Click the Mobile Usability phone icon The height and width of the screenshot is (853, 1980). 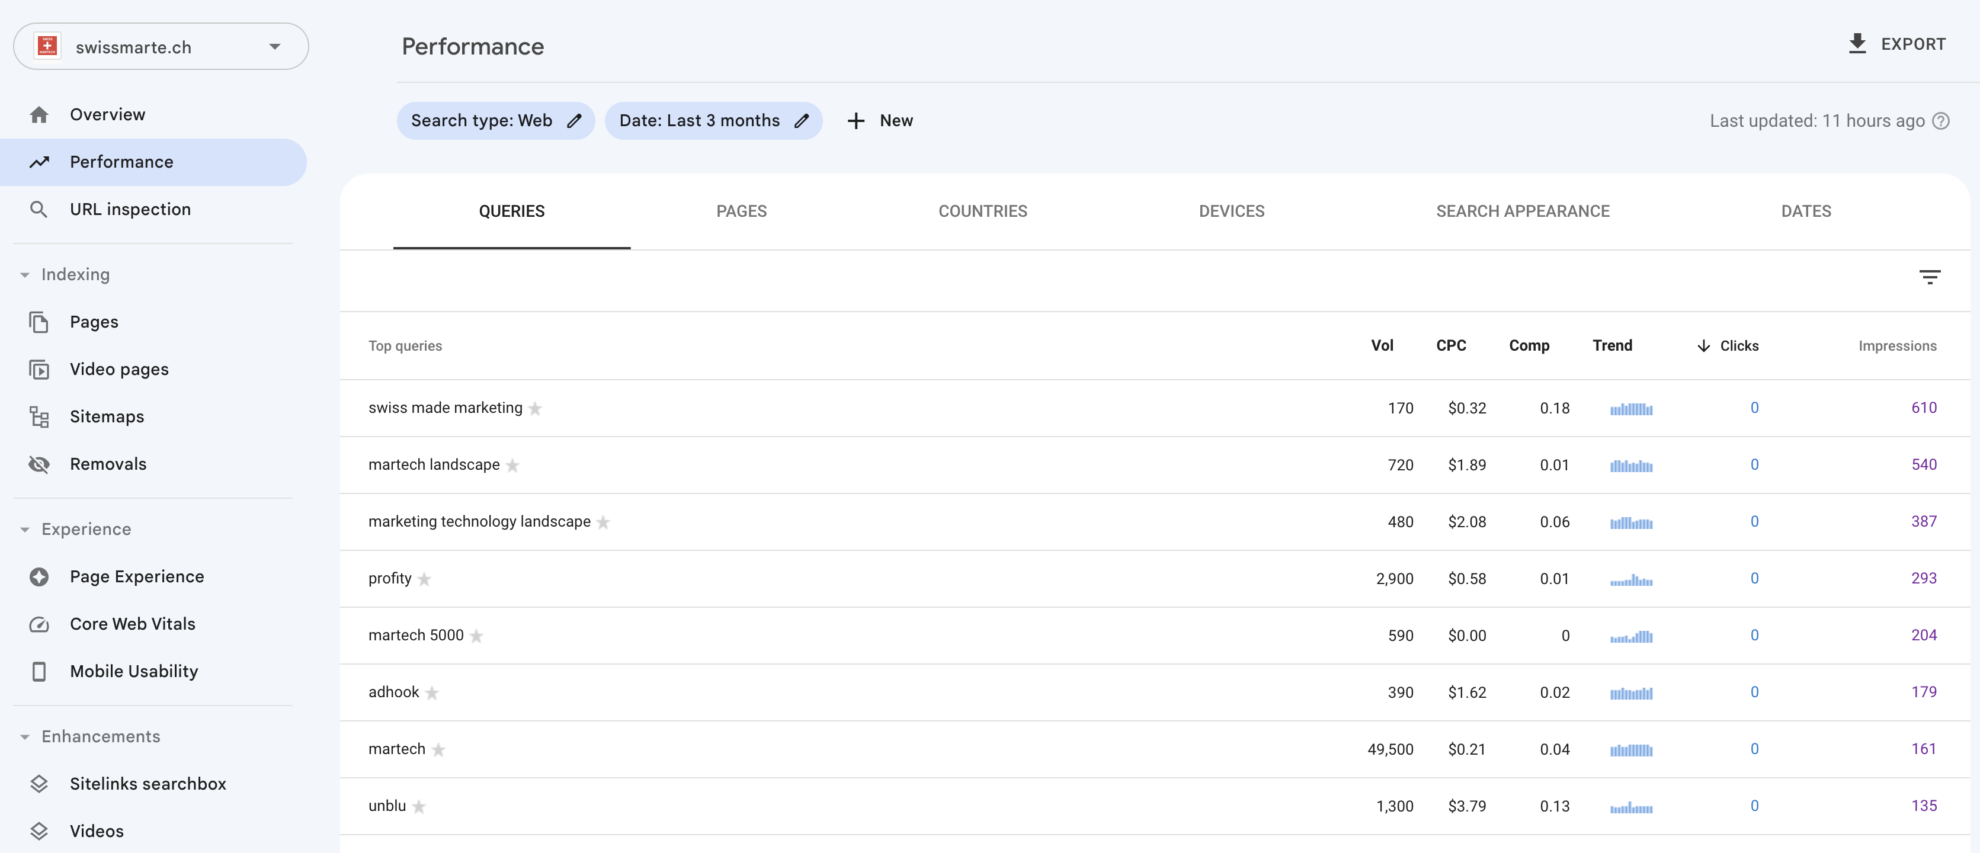(x=39, y=672)
